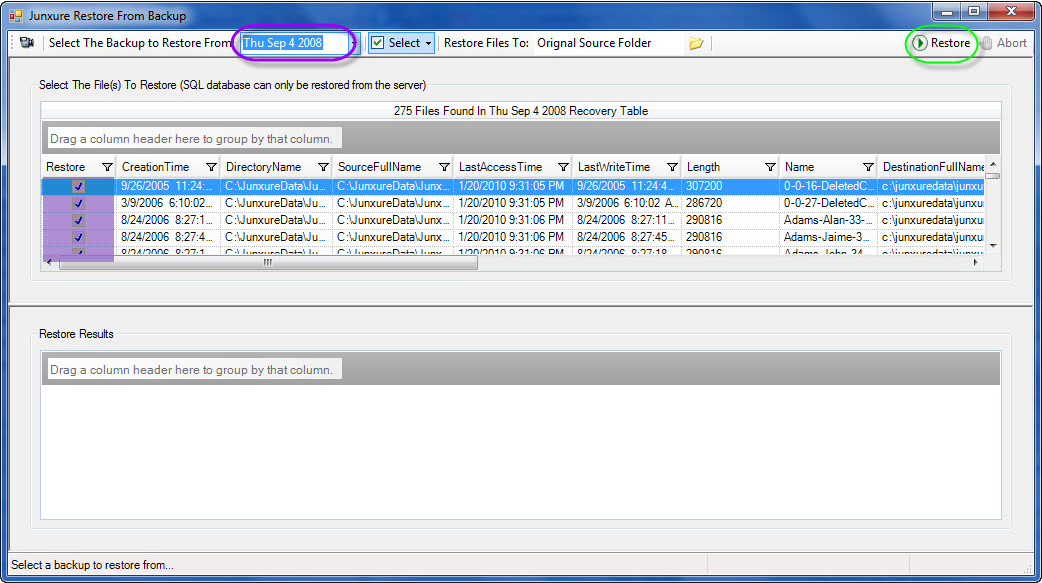Click the toolbar grip handle

pos(12,43)
